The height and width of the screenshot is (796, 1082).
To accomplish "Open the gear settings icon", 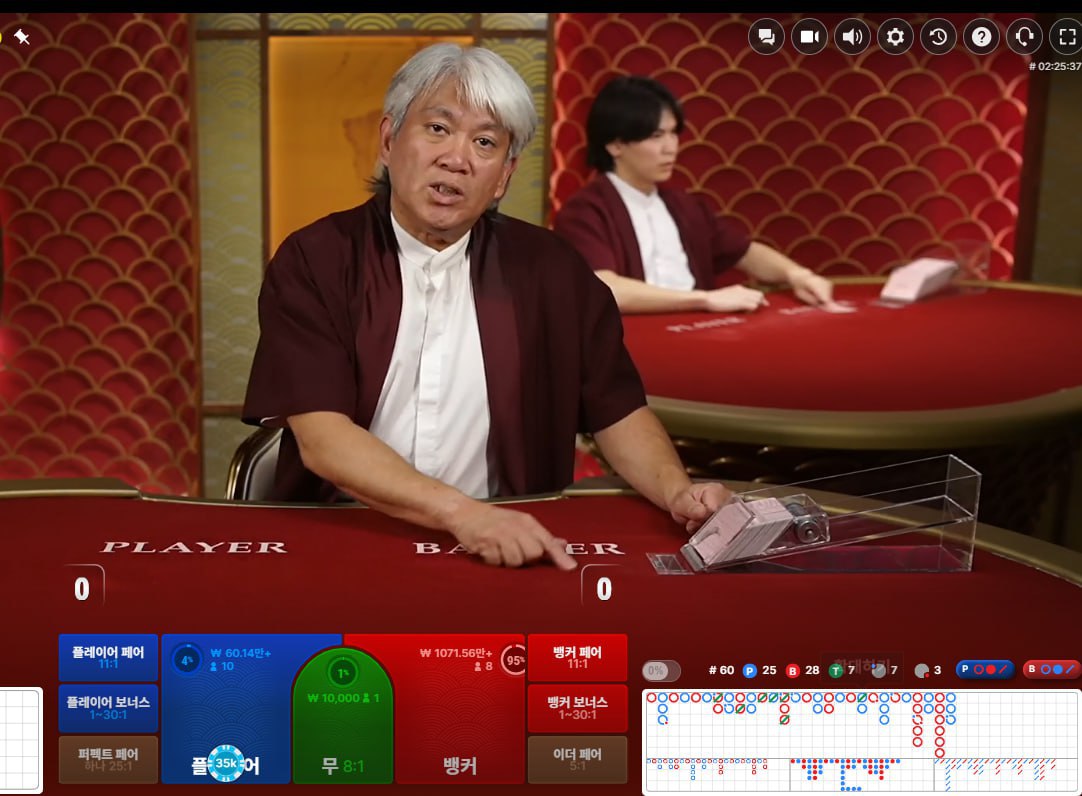I will coord(895,36).
